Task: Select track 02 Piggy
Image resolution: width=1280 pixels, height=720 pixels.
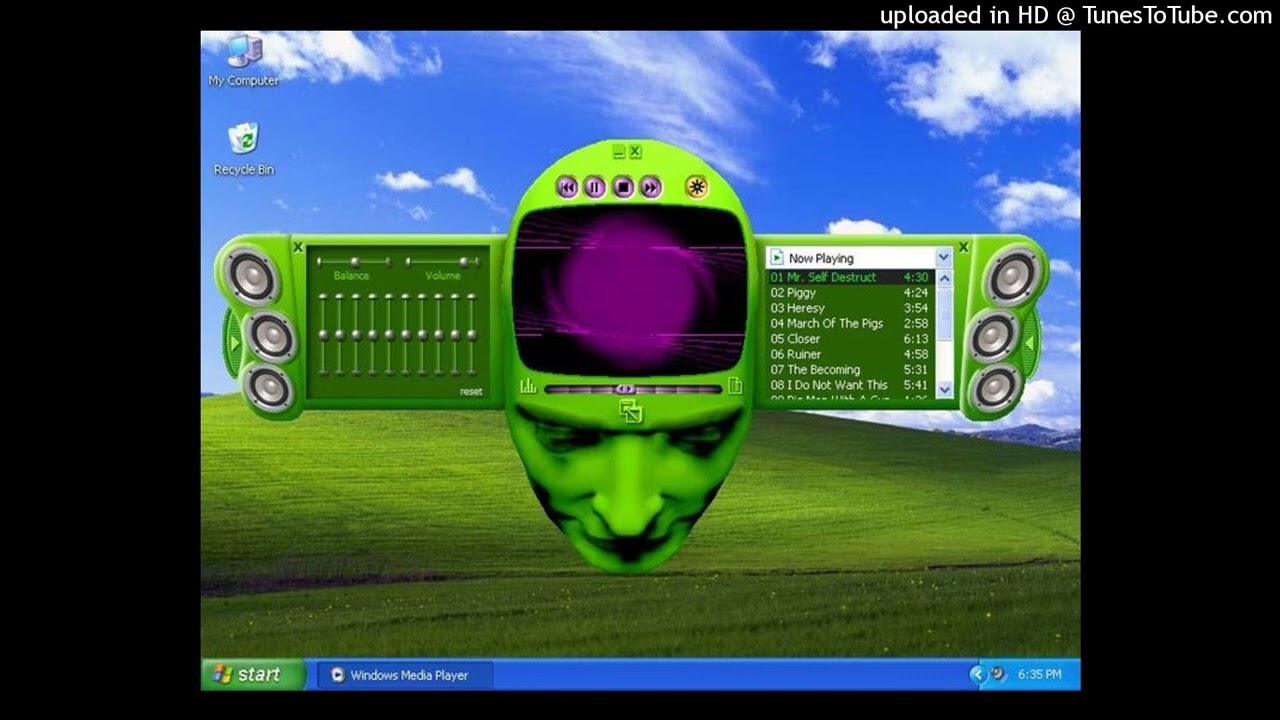Action: 850,293
